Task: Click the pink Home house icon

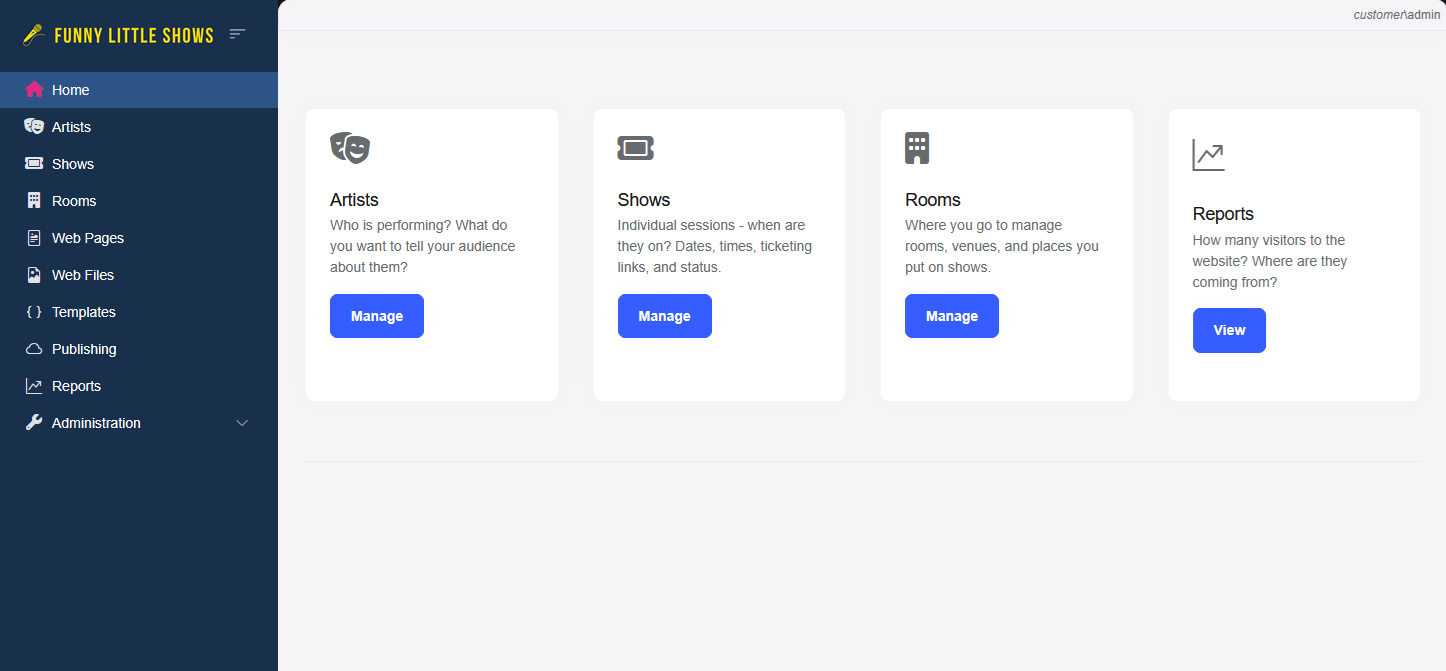Action: tap(34, 89)
